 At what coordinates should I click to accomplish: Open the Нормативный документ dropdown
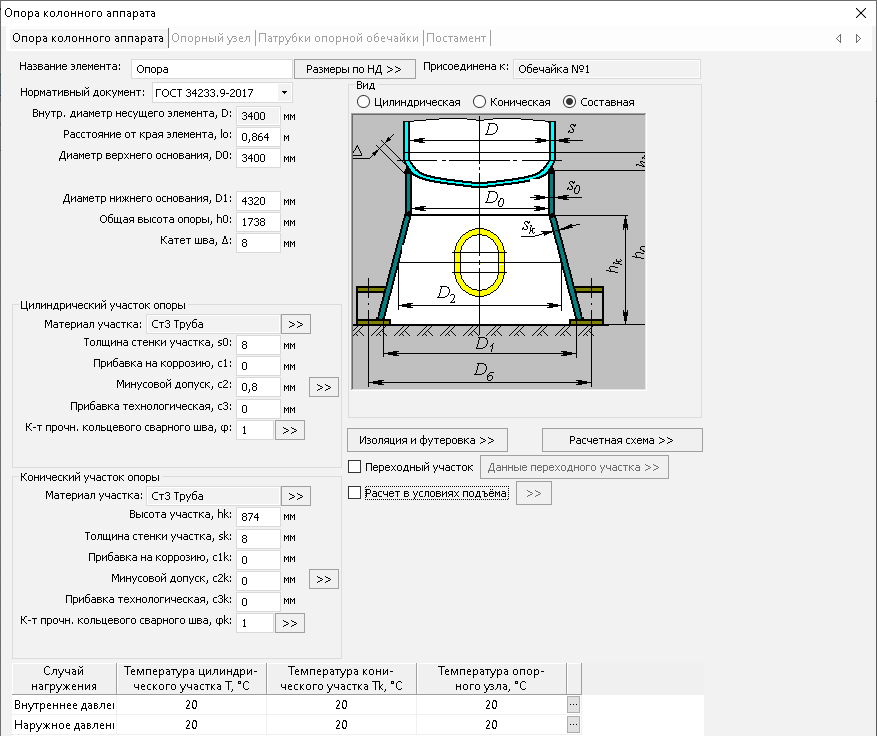[284, 92]
